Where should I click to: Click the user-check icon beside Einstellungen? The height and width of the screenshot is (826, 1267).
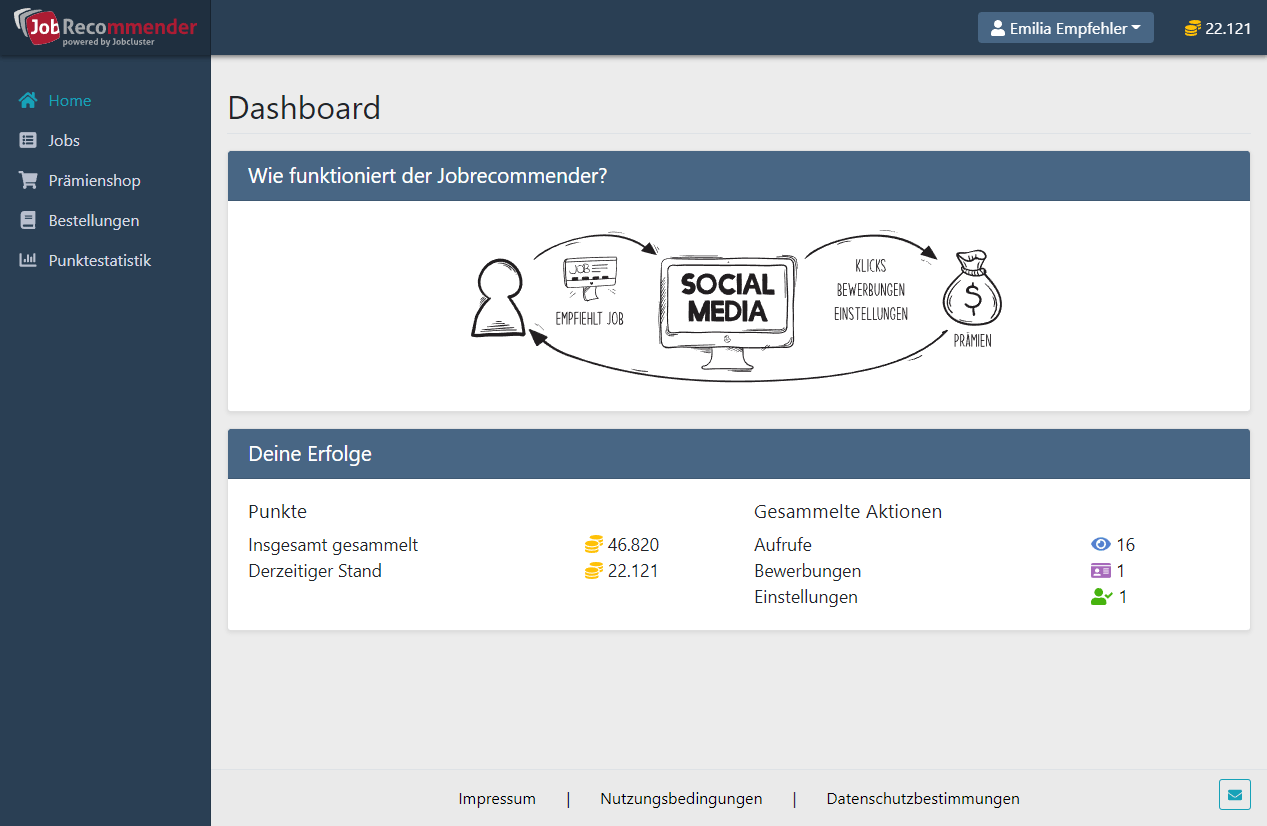point(1101,597)
